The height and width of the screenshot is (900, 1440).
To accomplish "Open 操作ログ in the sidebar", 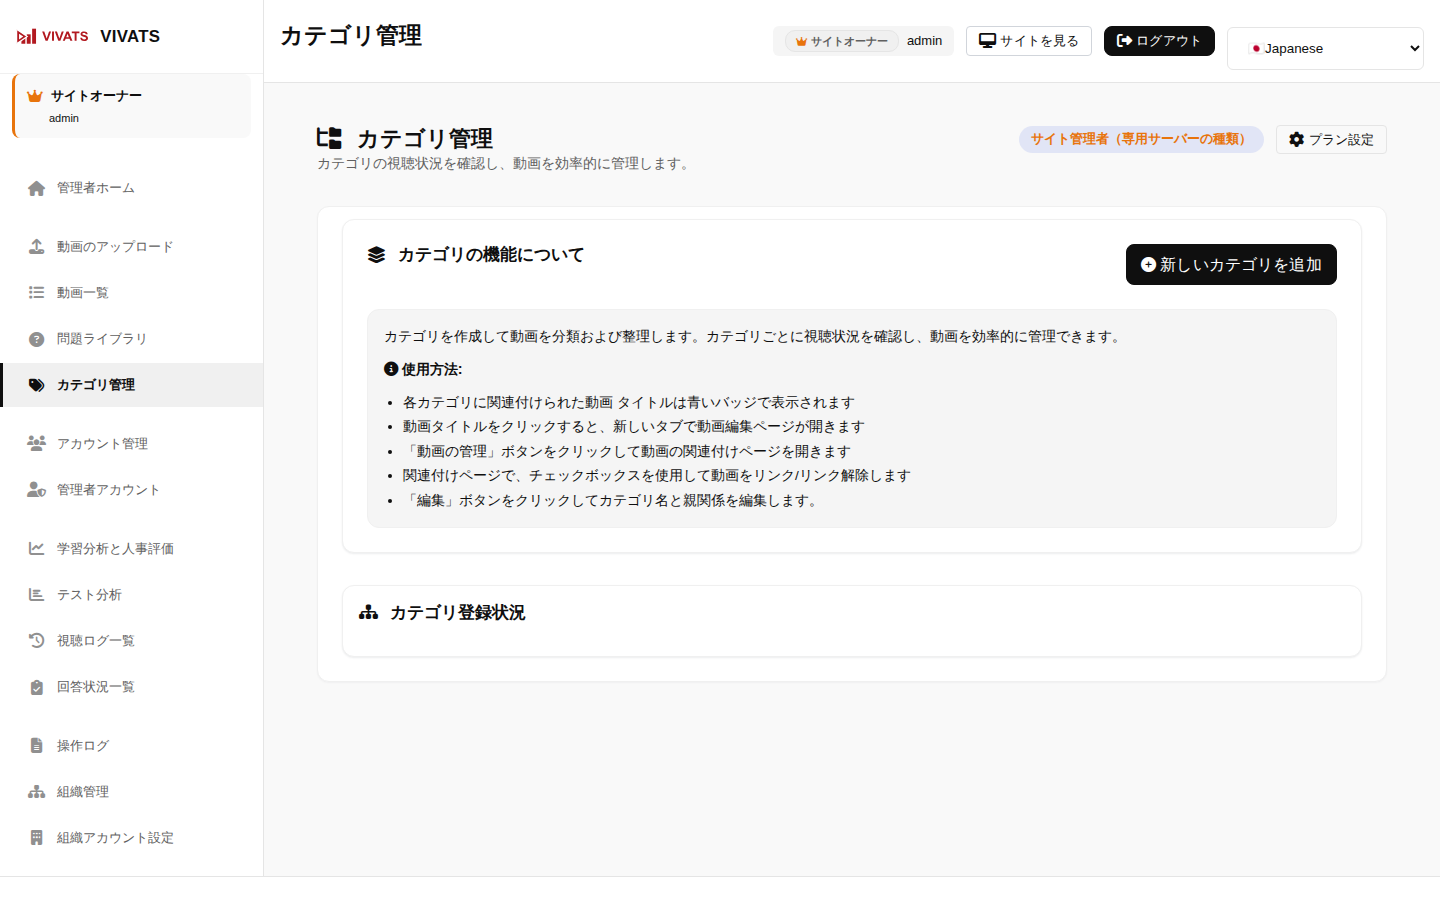I will pos(132,746).
